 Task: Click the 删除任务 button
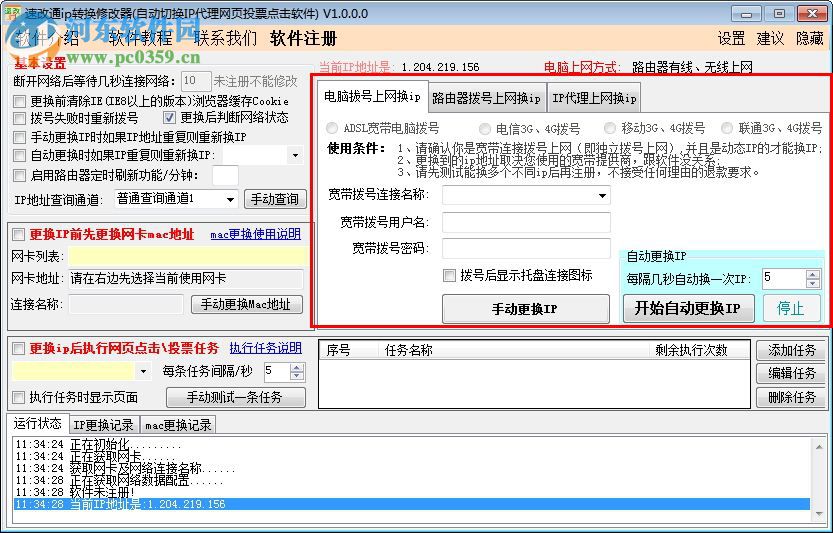(x=791, y=397)
